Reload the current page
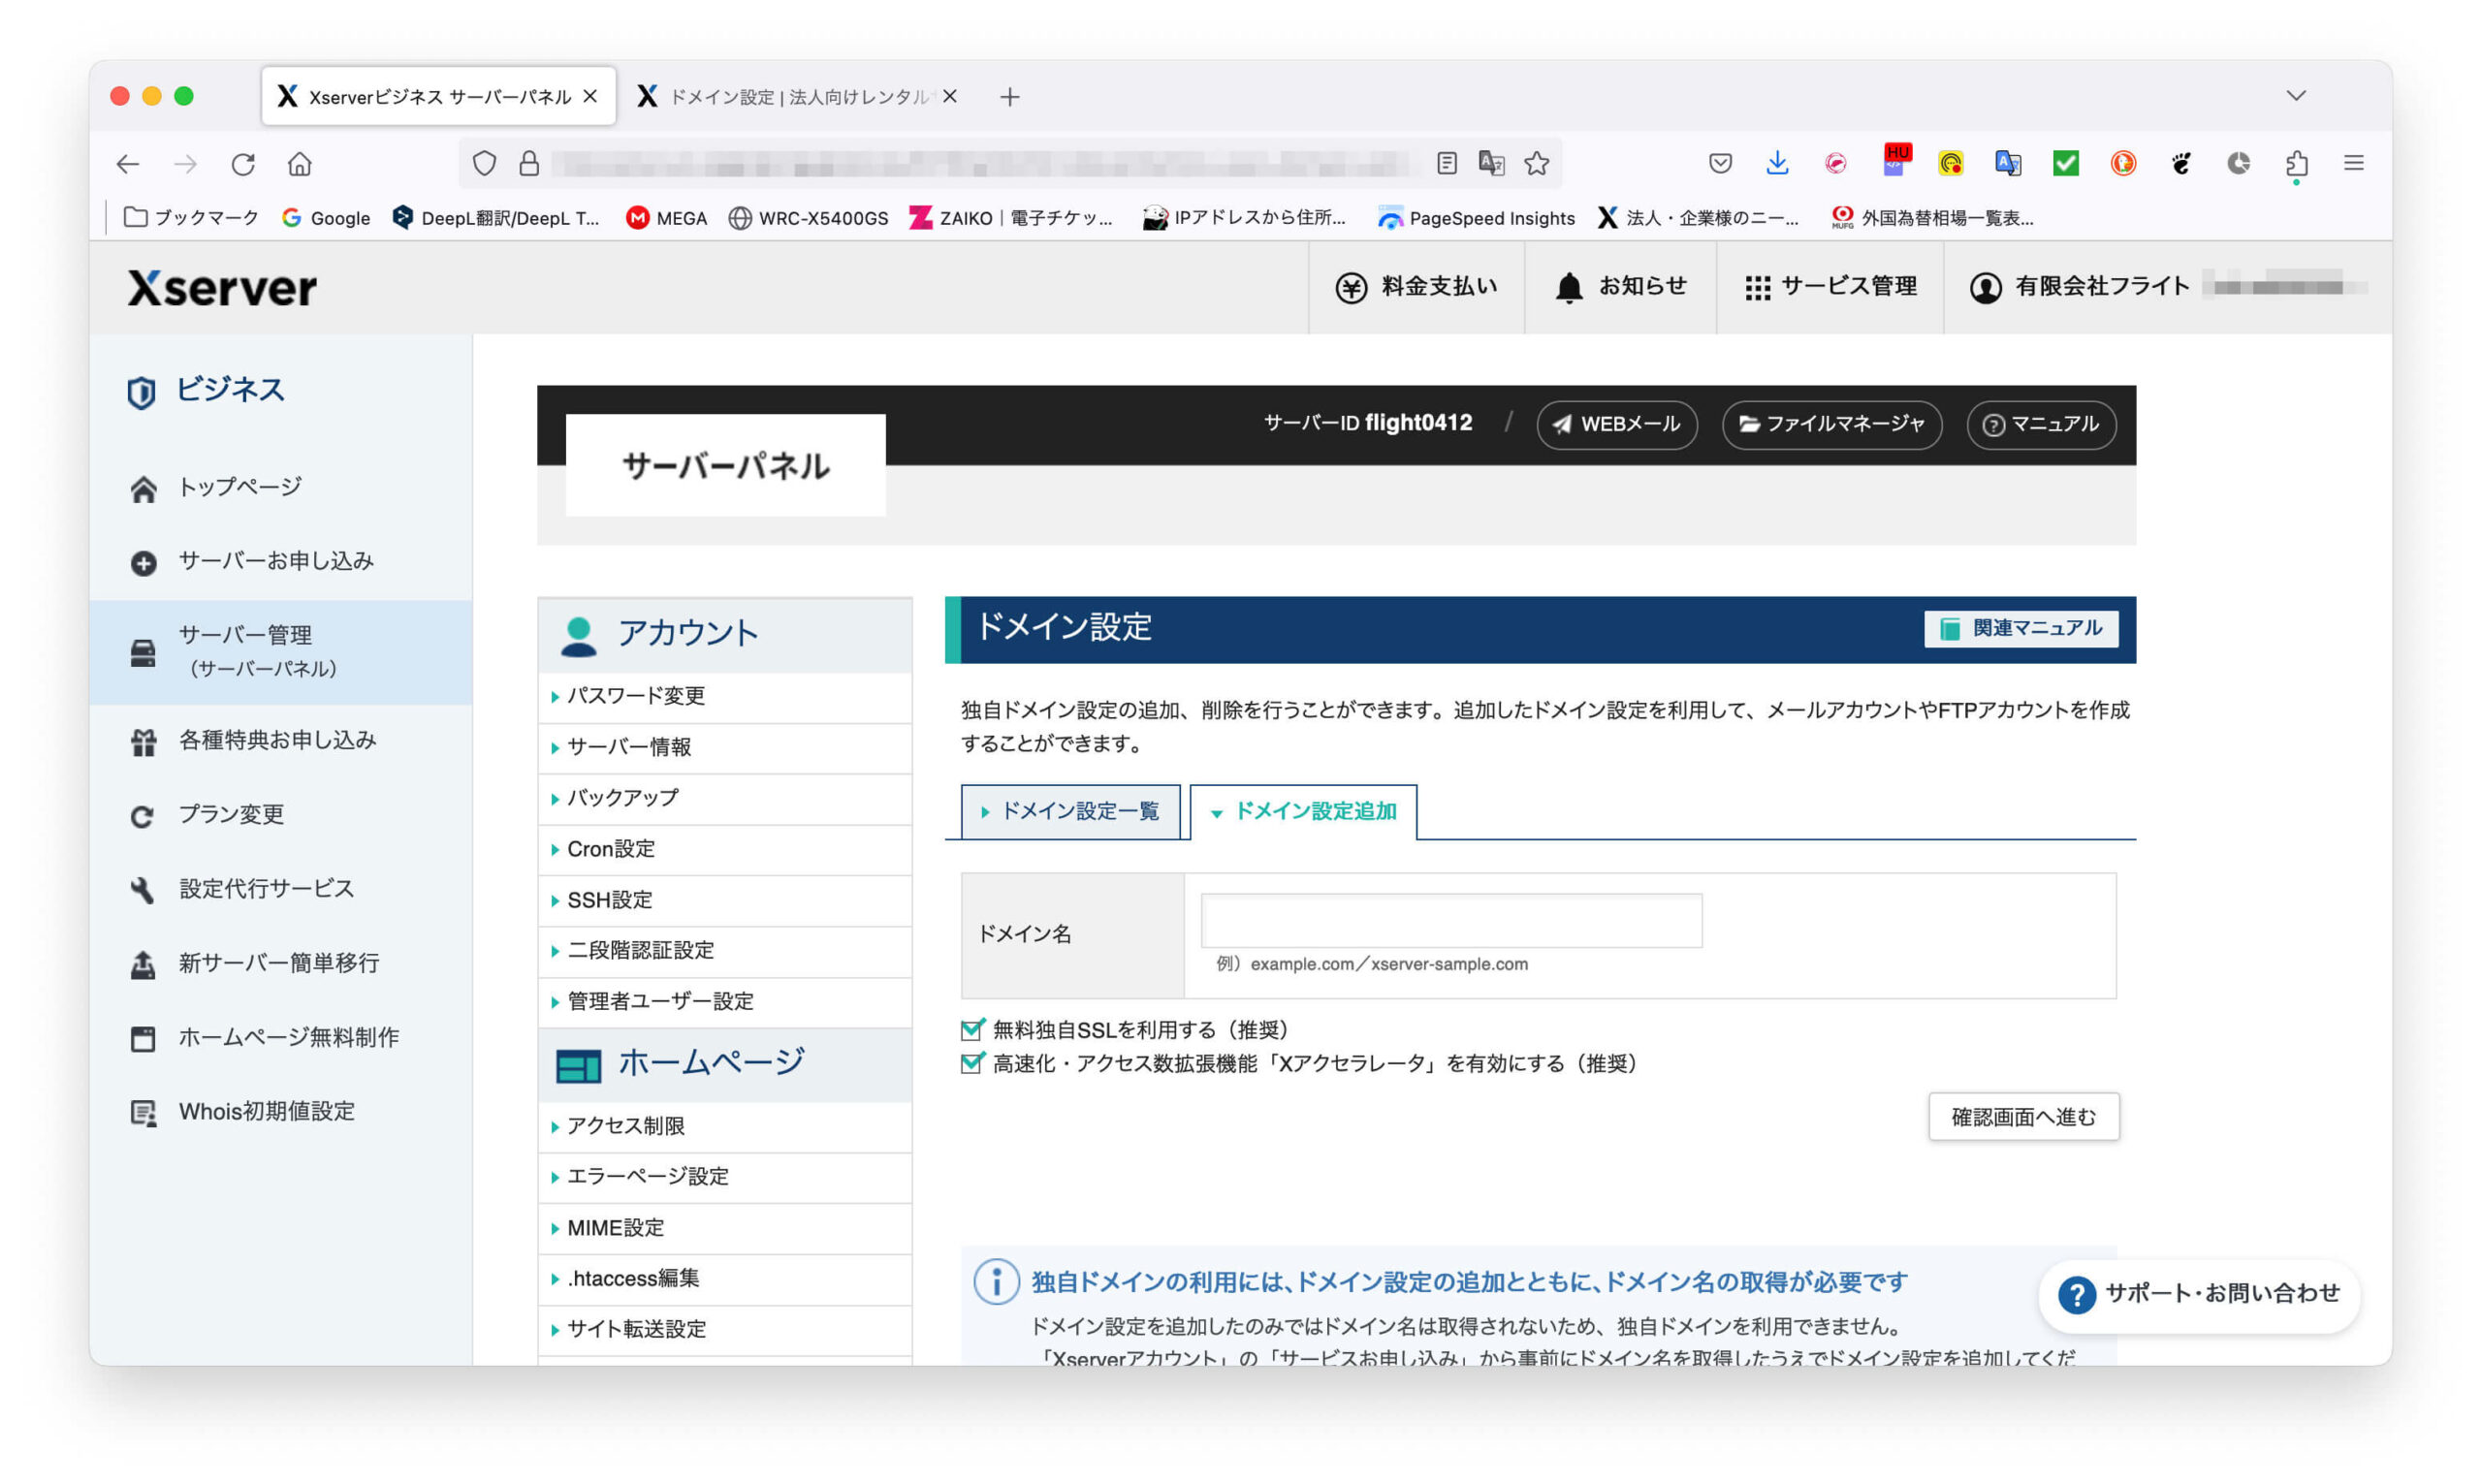Screen dimensions: 2482x1484 pos(243,164)
